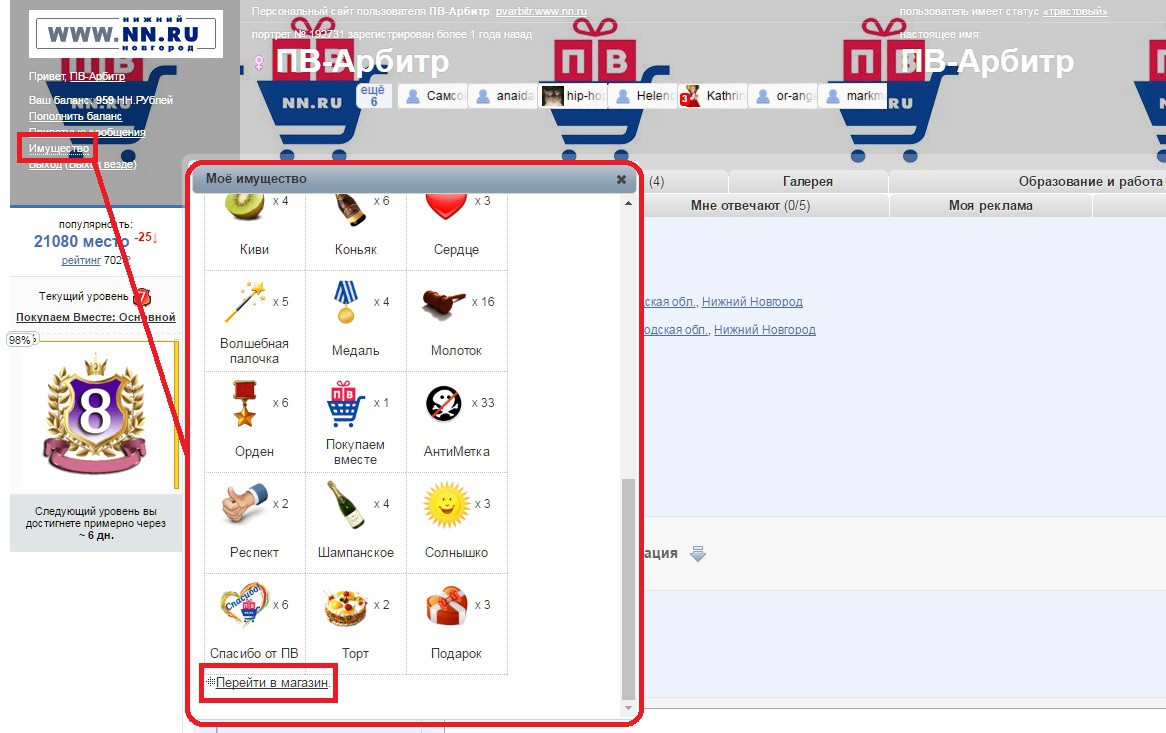Select the Торт cake icon
The image size is (1166, 733).
click(x=346, y=607)
